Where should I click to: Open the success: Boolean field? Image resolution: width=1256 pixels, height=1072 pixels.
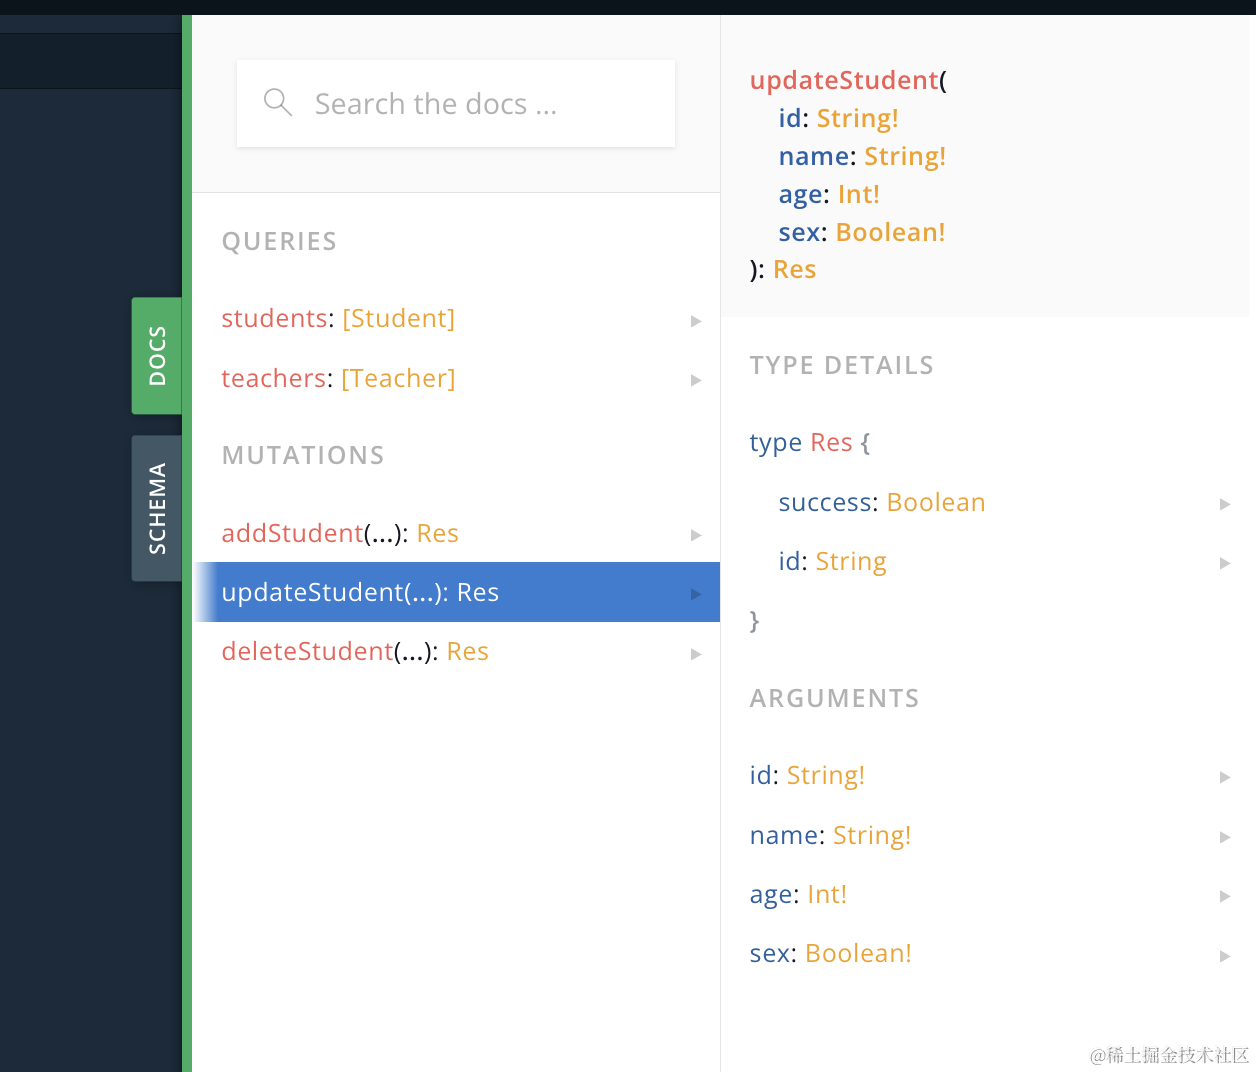[881, 503]
